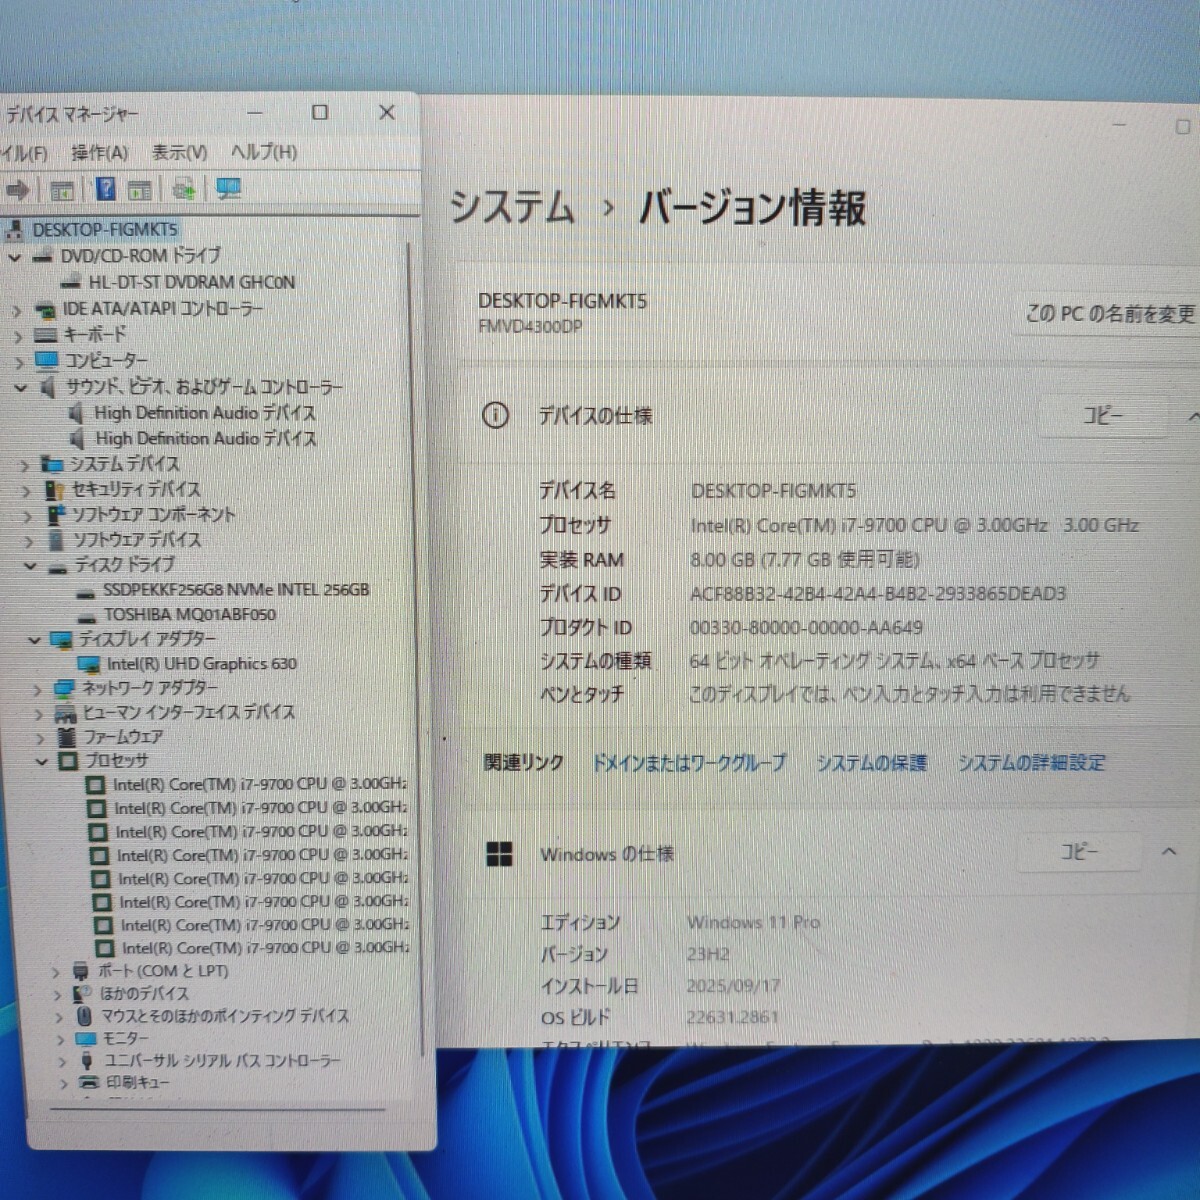Click the monitor category icon (モニター)

click(x=86, y=1039)
